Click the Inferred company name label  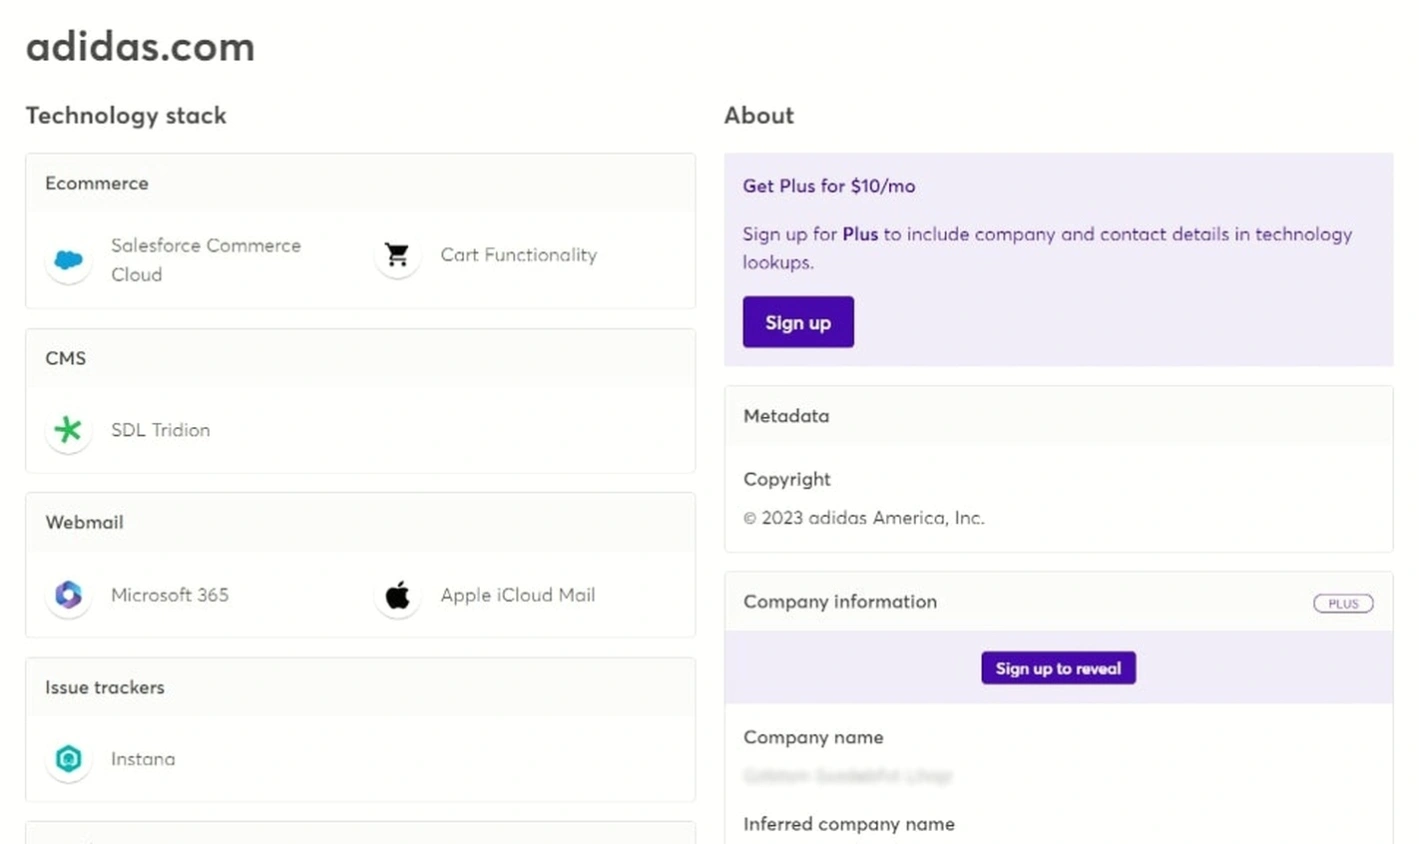[849, 824]
